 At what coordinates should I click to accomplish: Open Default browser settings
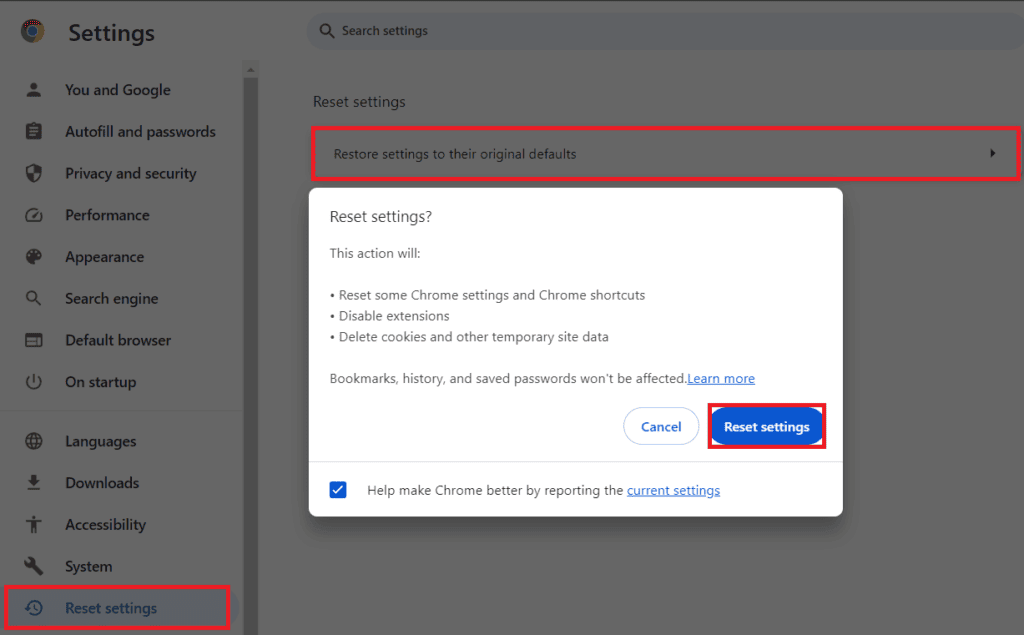point(118,340)
